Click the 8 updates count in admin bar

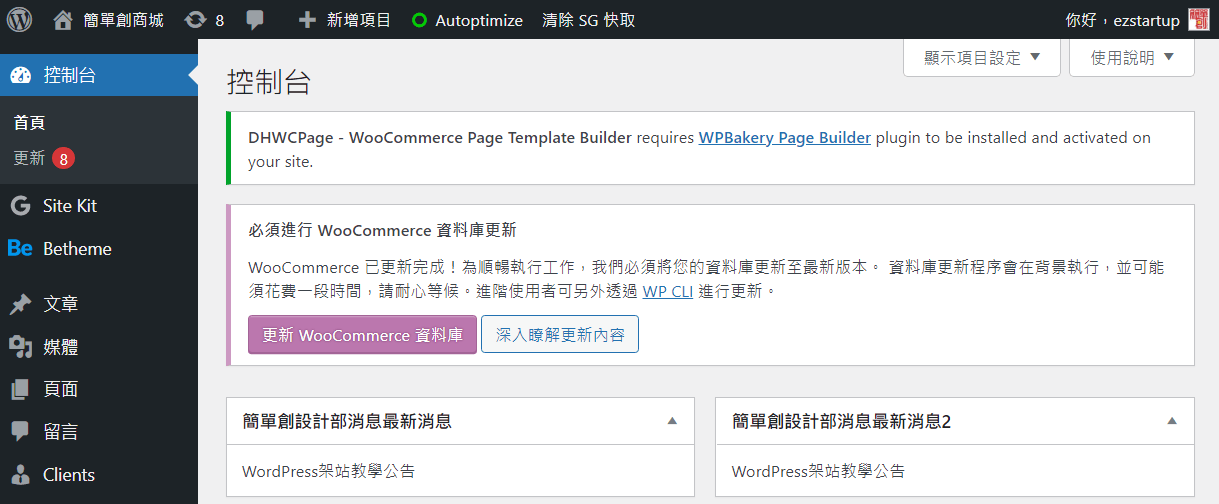click(x=220, y=20)
